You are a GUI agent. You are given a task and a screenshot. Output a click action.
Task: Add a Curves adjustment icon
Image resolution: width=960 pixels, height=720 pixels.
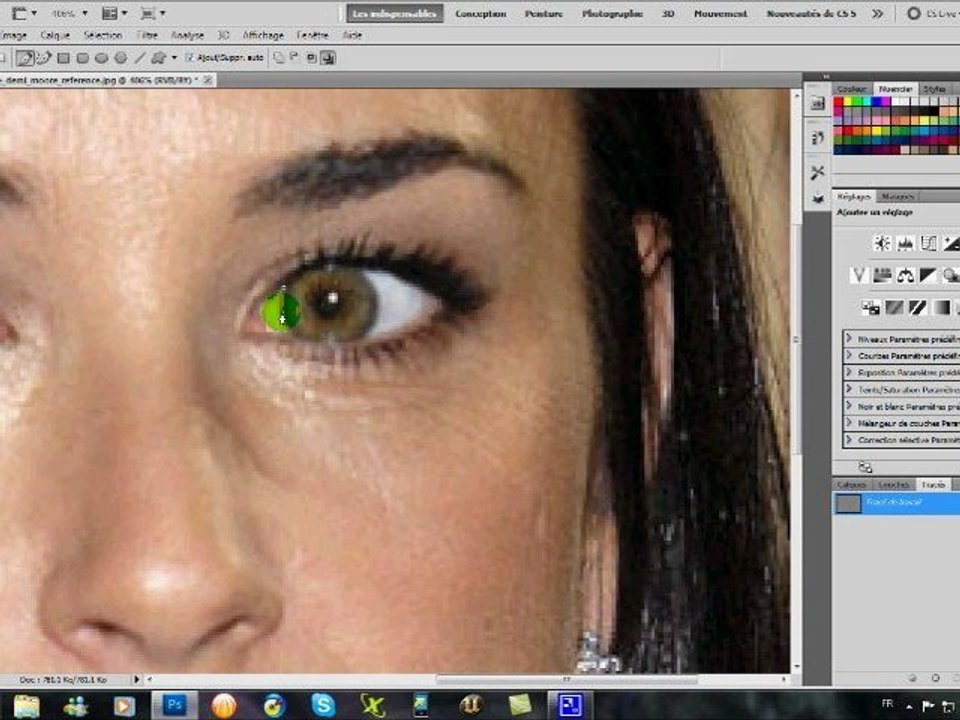click(x=928, y=243)
